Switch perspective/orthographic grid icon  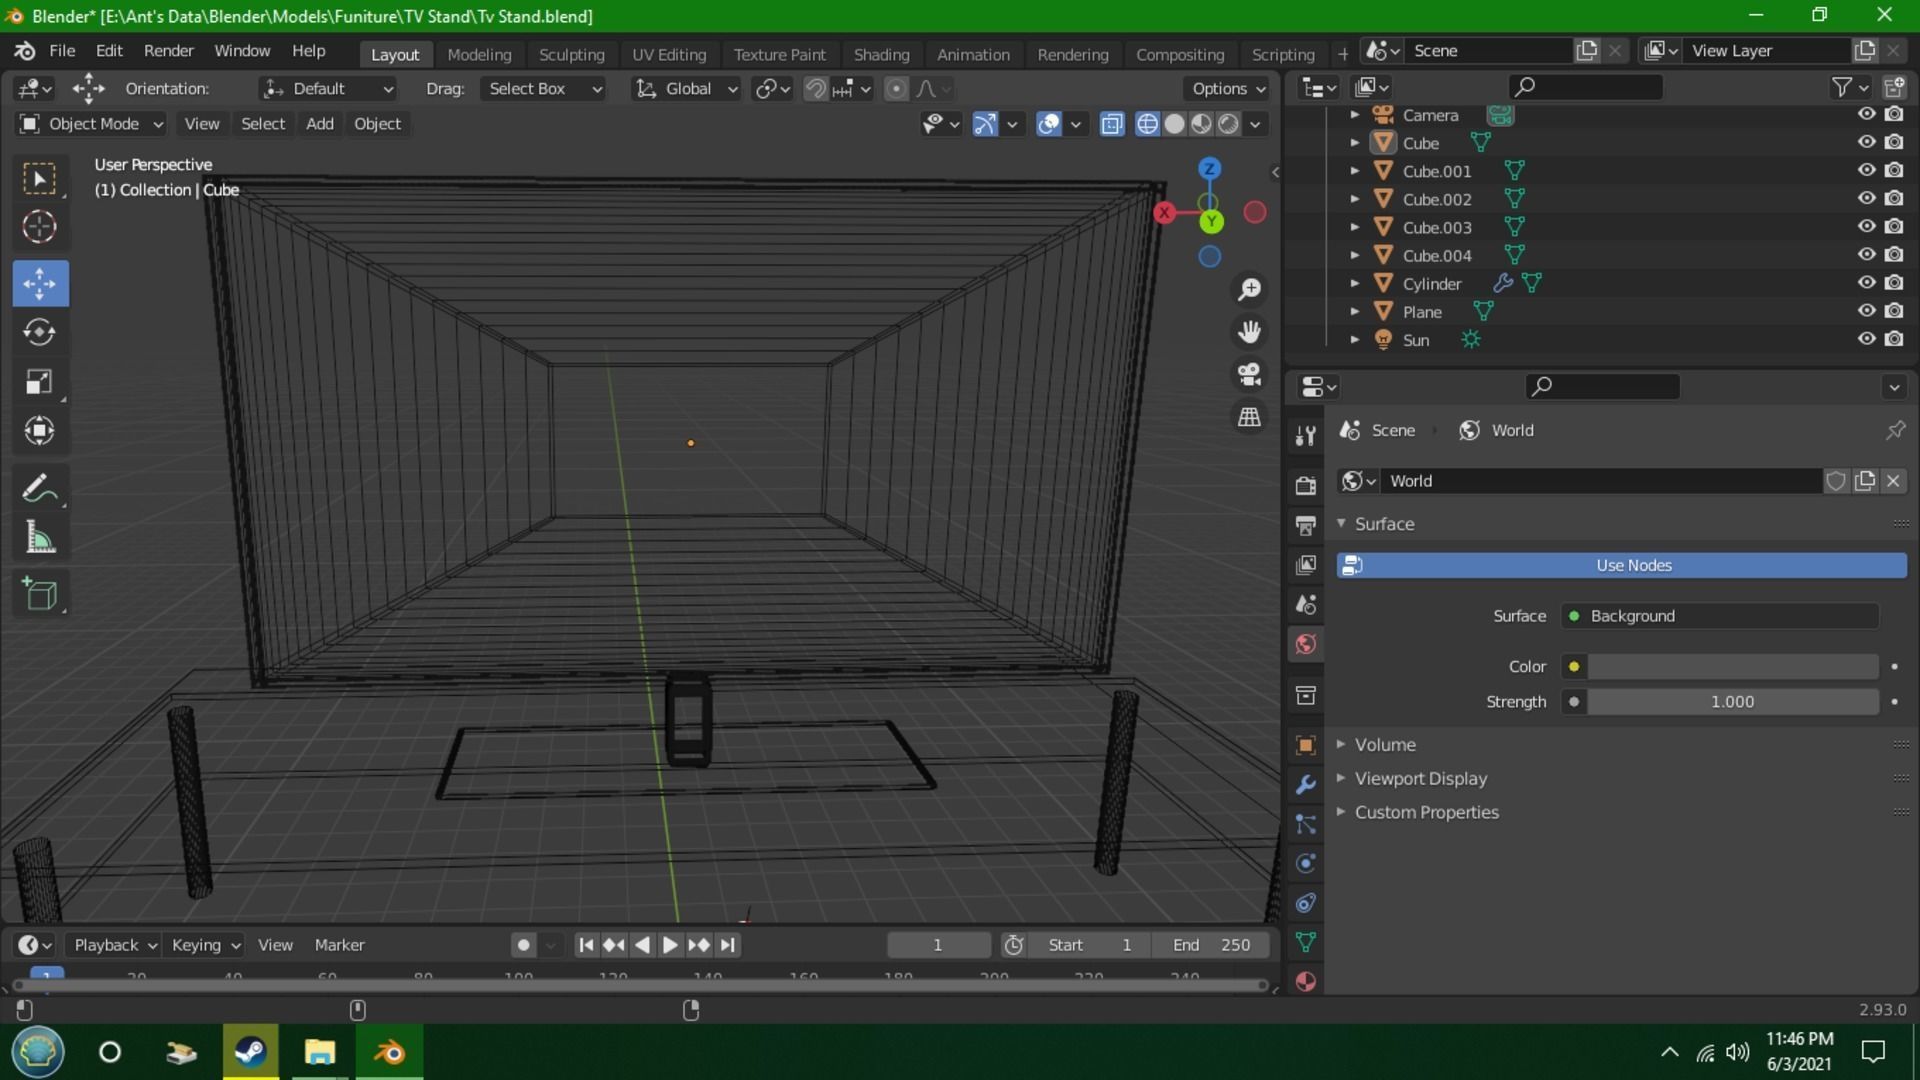pyautogui.click(x=1249, y=417)
